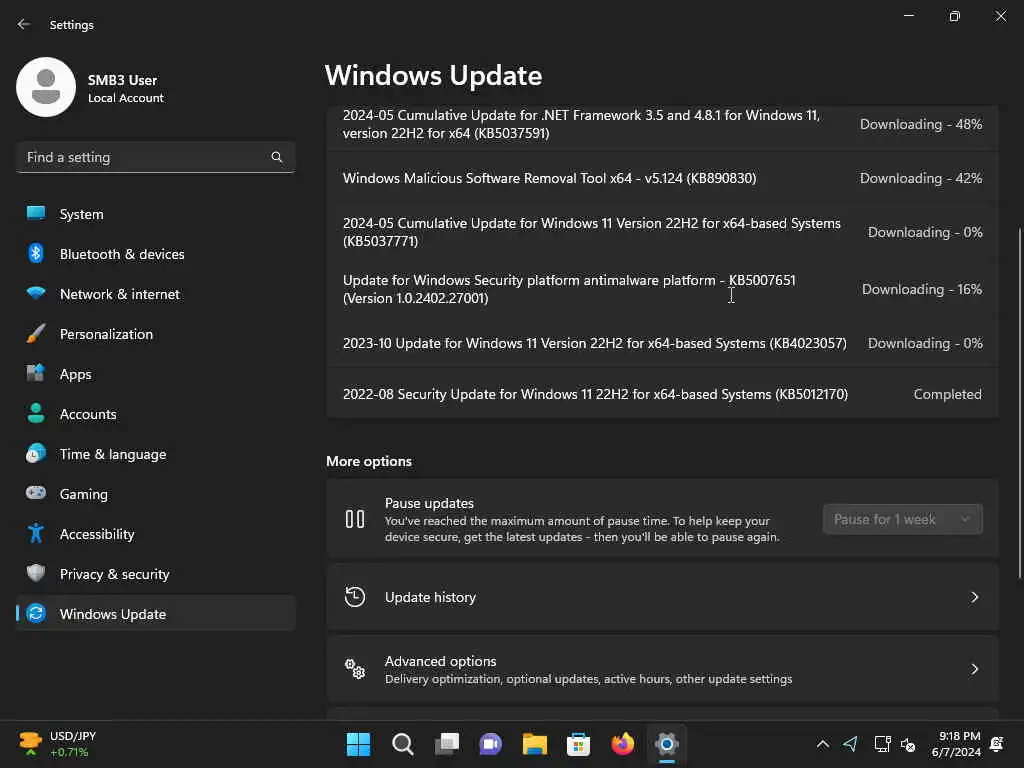Click the More options heading
This screenshot has height=768, width=1024.
click(x=369, y=461)
